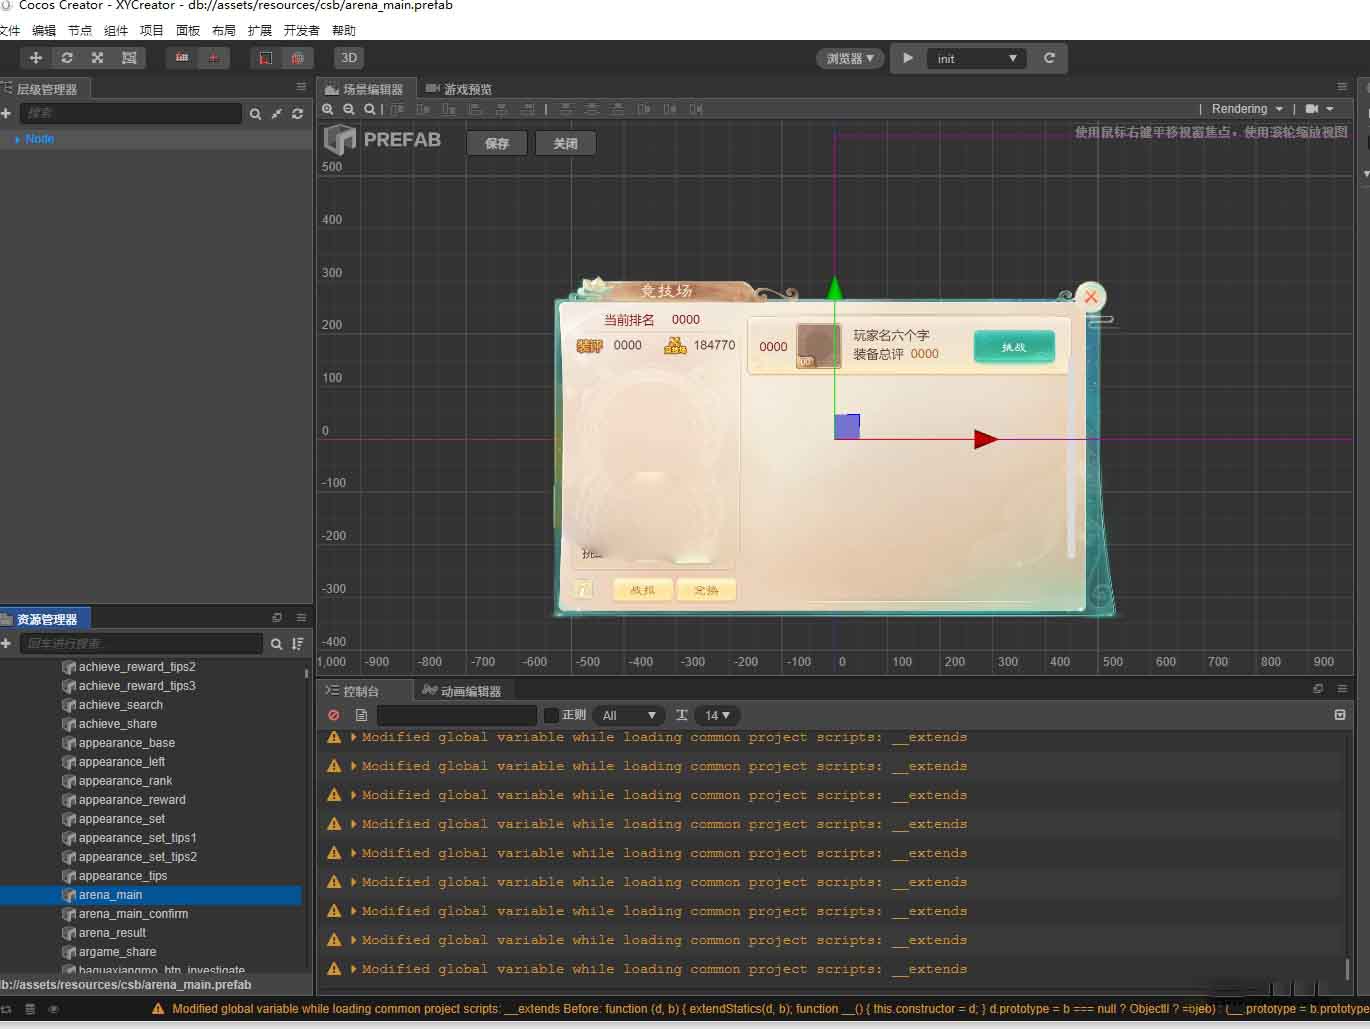This screenshot has width=1370, height=1029.
Task: Change assets sort order
Action: (x=297, y=644)
